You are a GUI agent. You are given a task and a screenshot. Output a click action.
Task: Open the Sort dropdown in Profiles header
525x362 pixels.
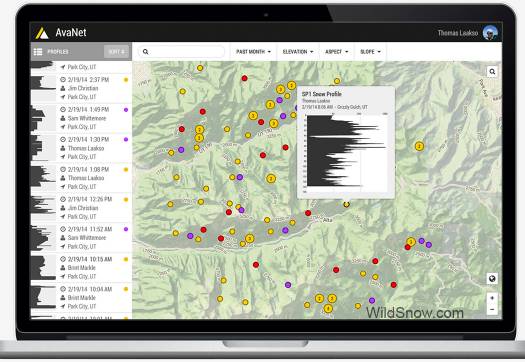pos(116,52)
